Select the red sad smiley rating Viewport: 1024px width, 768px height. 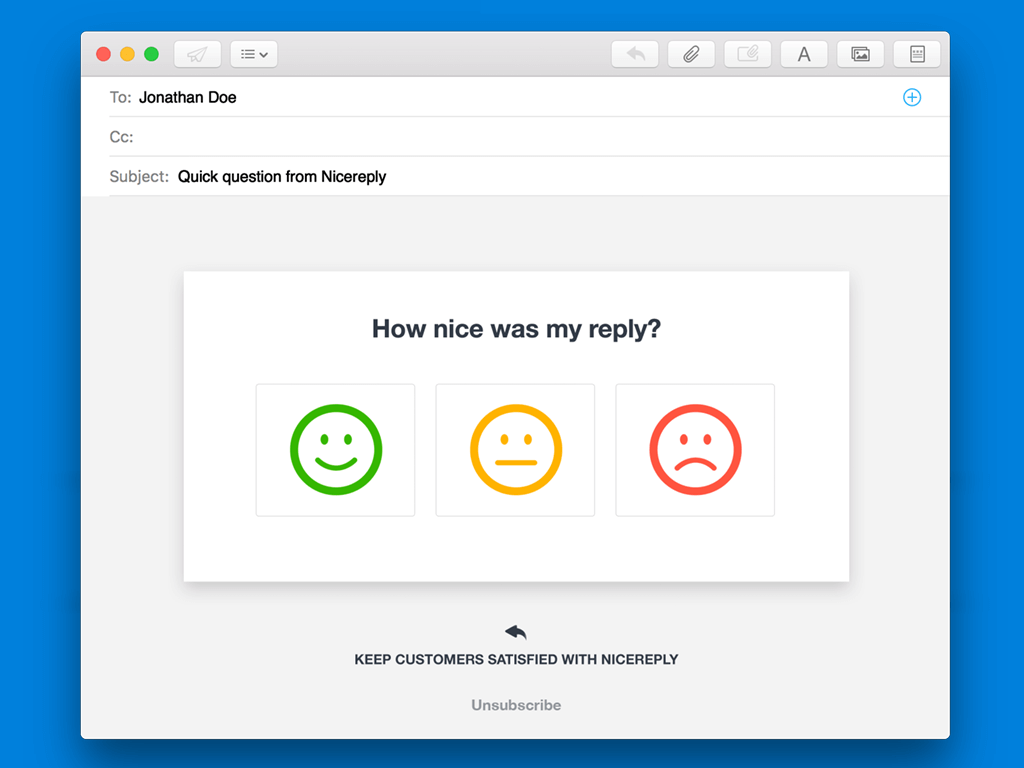pos(694,449)
